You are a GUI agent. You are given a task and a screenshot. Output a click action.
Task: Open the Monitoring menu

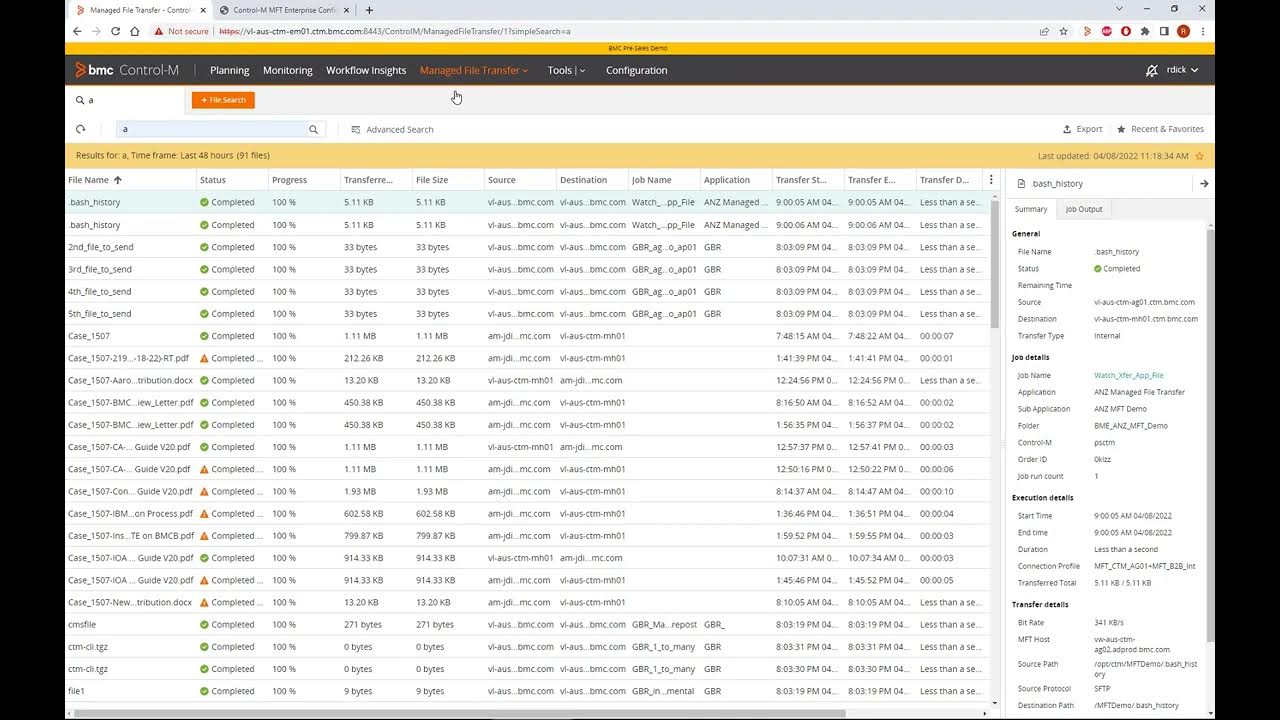(x=287, y=70)
